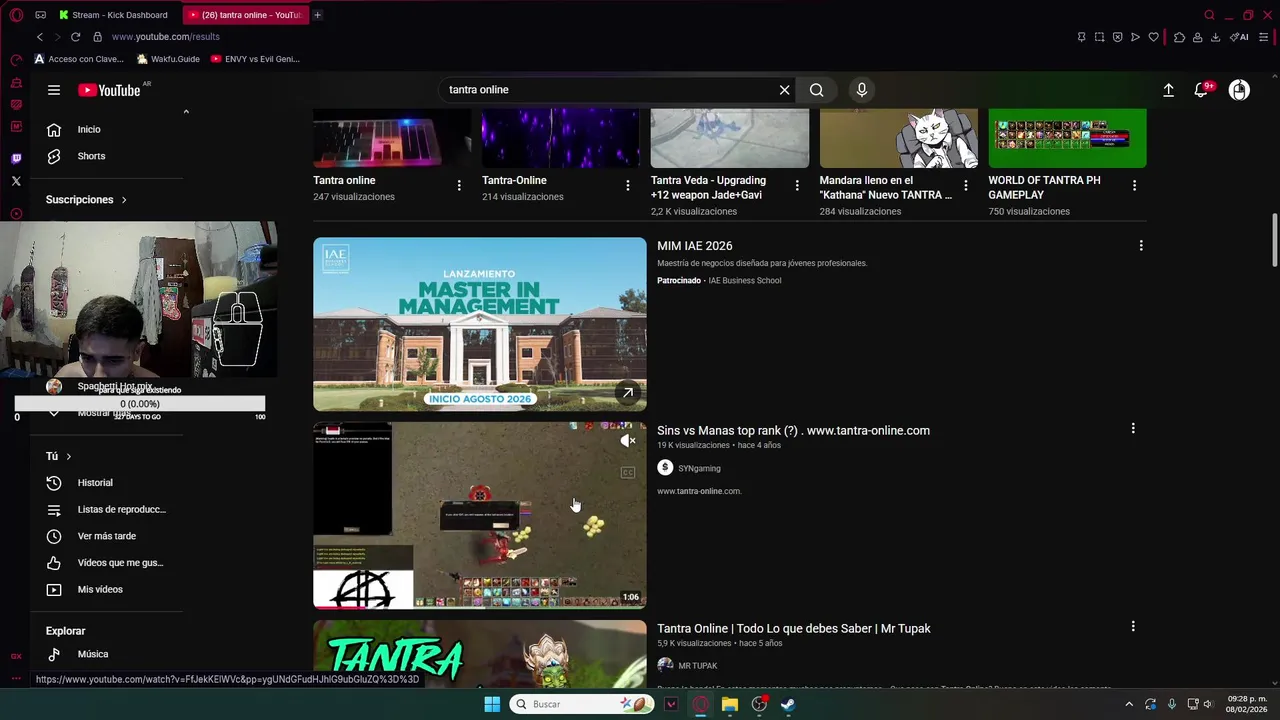Open File Explorer from taskbar
The height and width of the screenshot is (720, 1280).
pyautogui.click(x=730, y=704)
